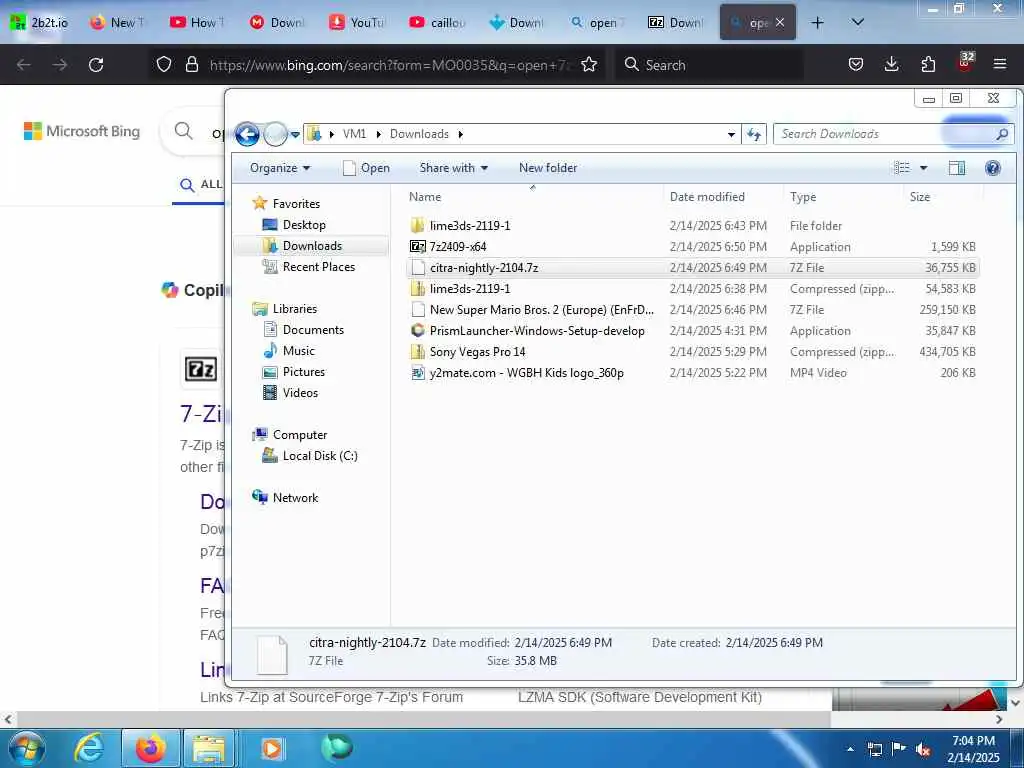Open Firefox downloads panel
Viewport: 1024px width, 768px height.
(x=891, y=65)
